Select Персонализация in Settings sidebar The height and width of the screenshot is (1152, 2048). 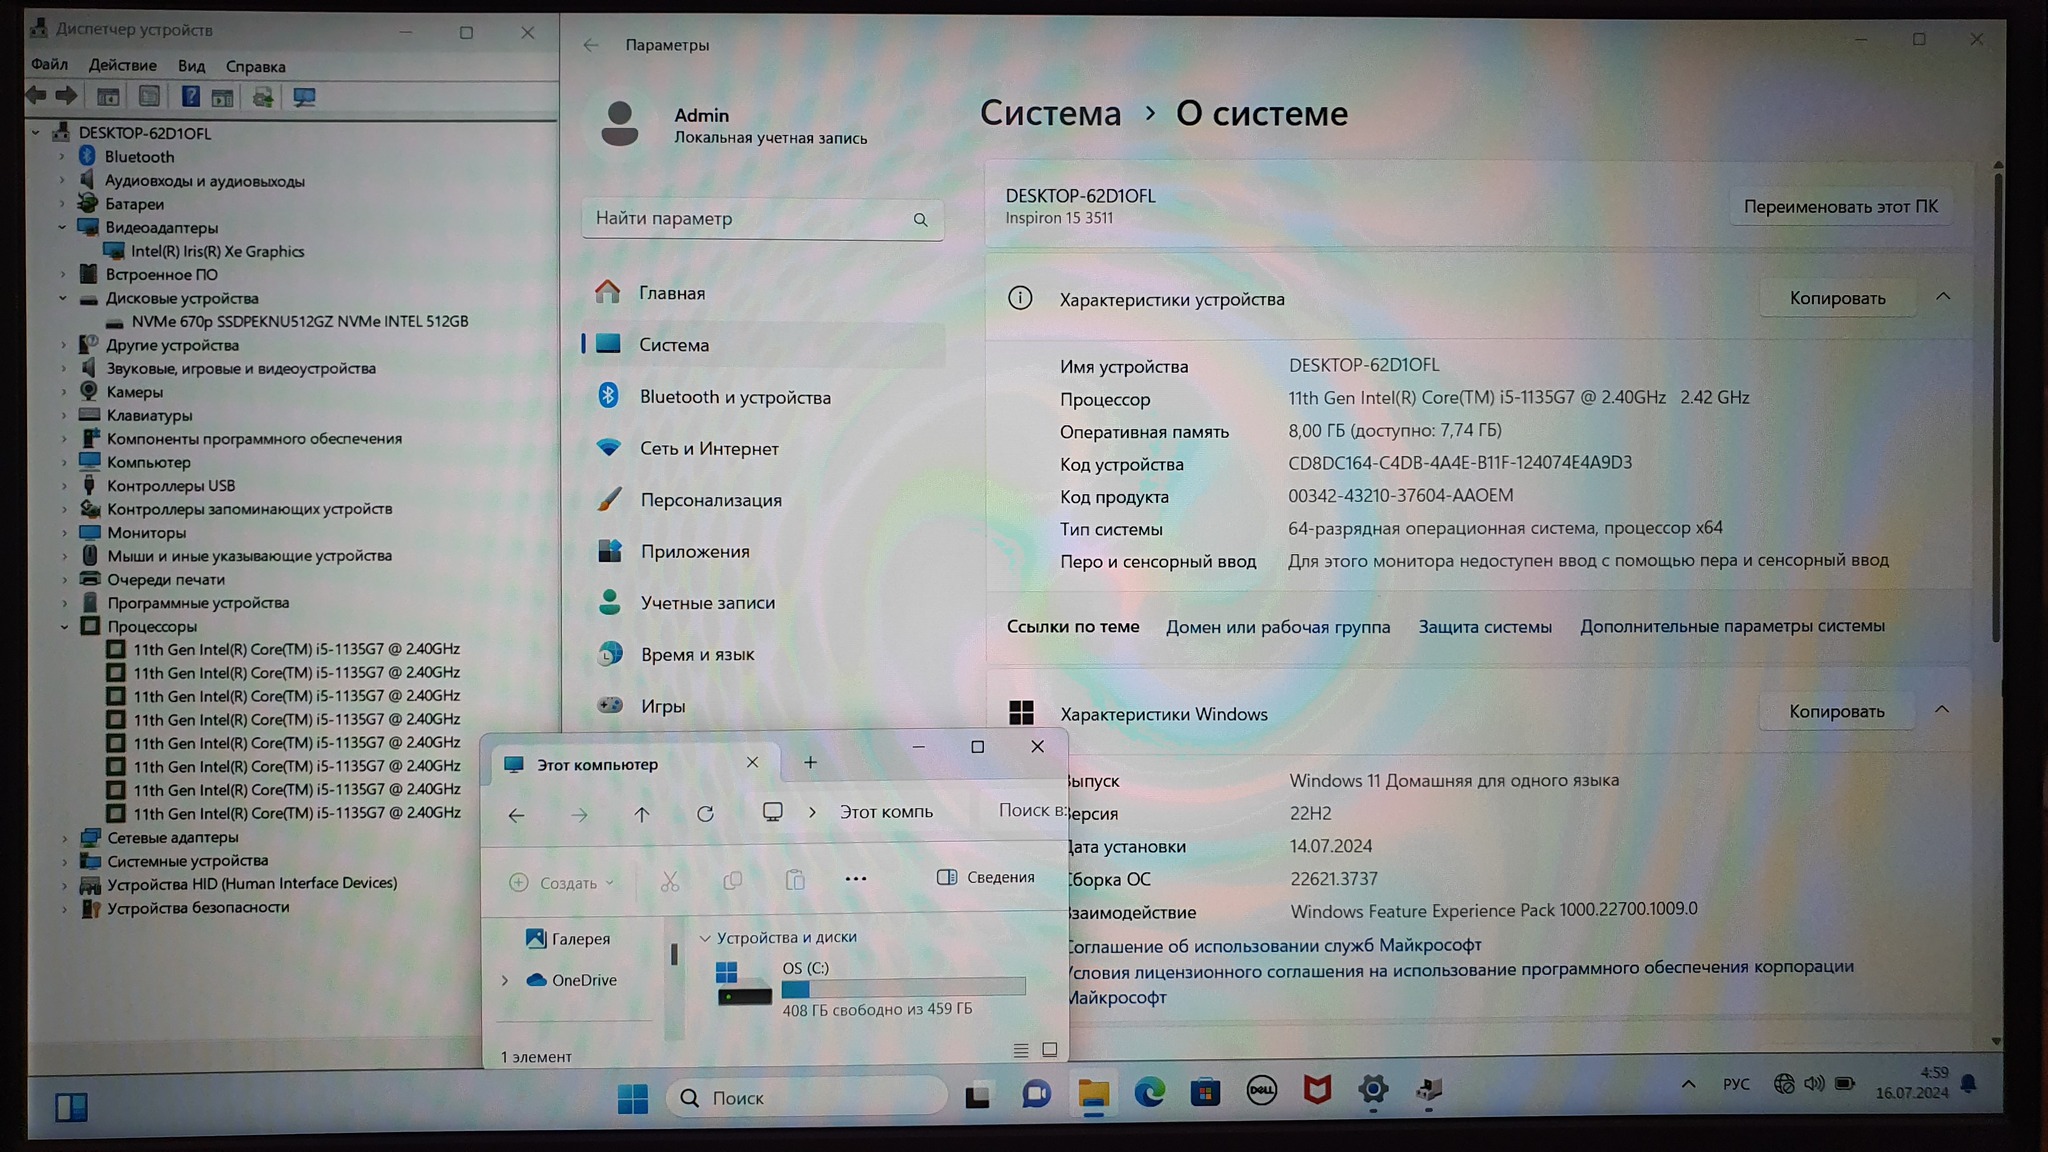pyautogui.click(x=710, y=500)
